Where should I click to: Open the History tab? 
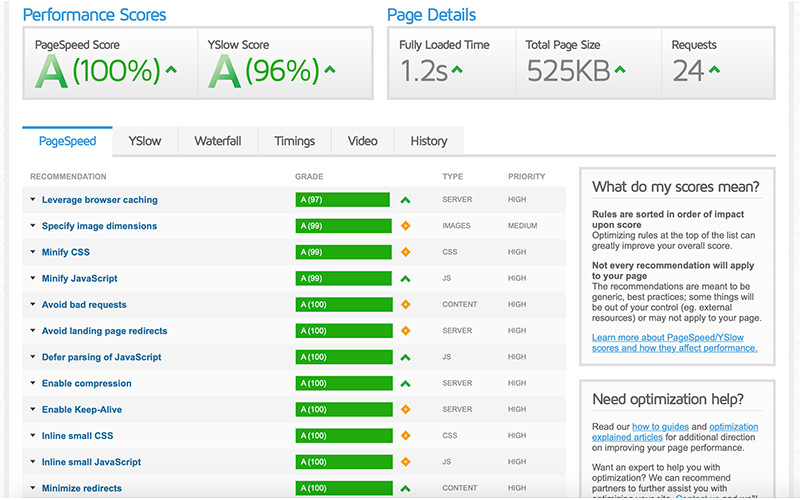pos(428,141)
